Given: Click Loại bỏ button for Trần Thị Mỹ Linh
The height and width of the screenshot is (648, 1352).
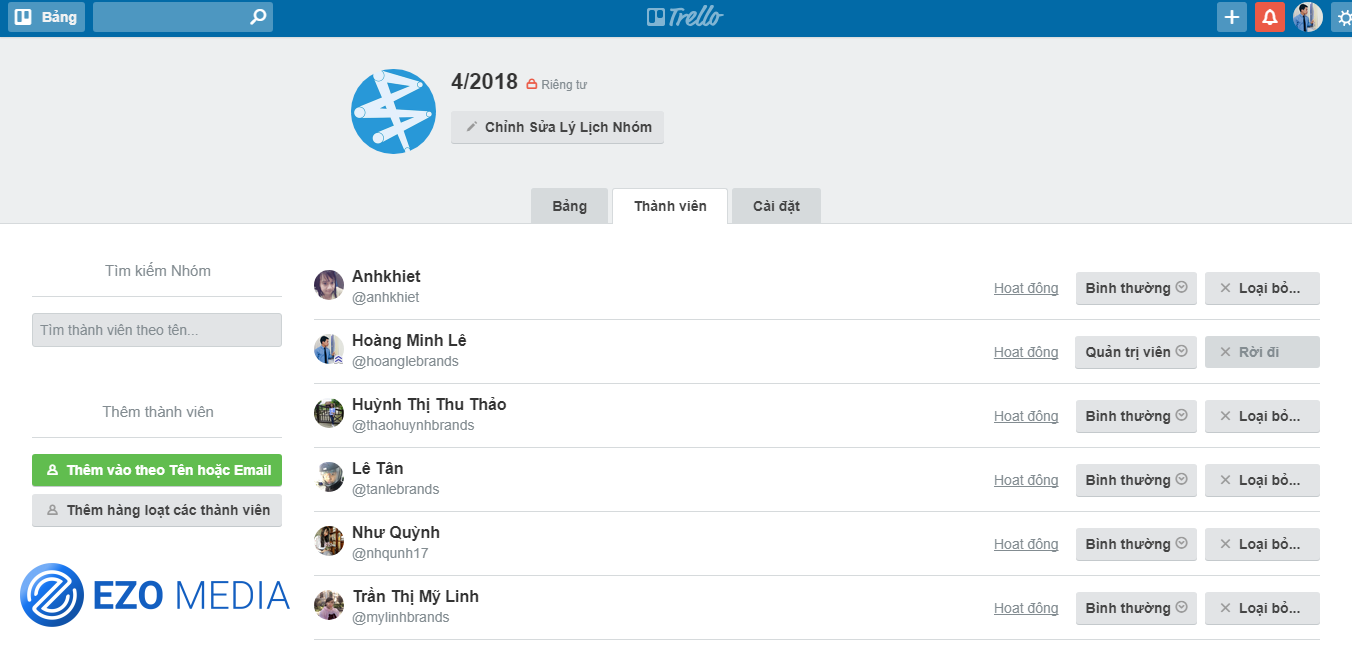Looking at the screenshot, I should coord(1262,608).
